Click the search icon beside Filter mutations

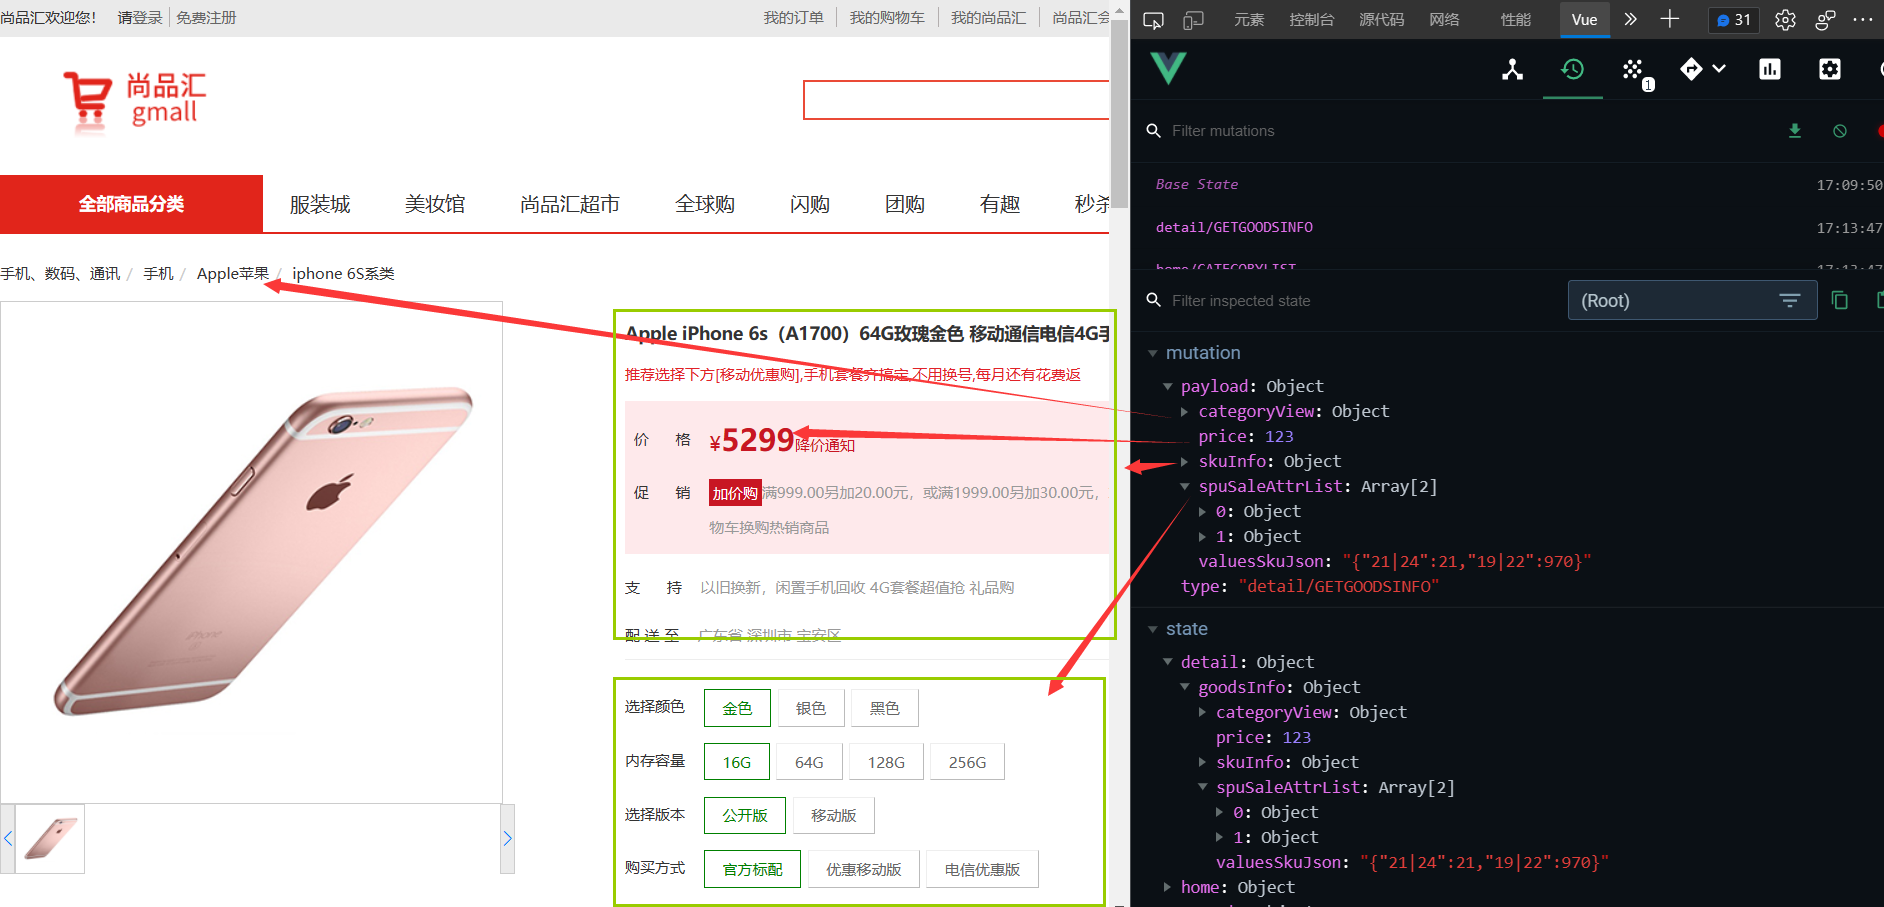(x=1153, y=131)
